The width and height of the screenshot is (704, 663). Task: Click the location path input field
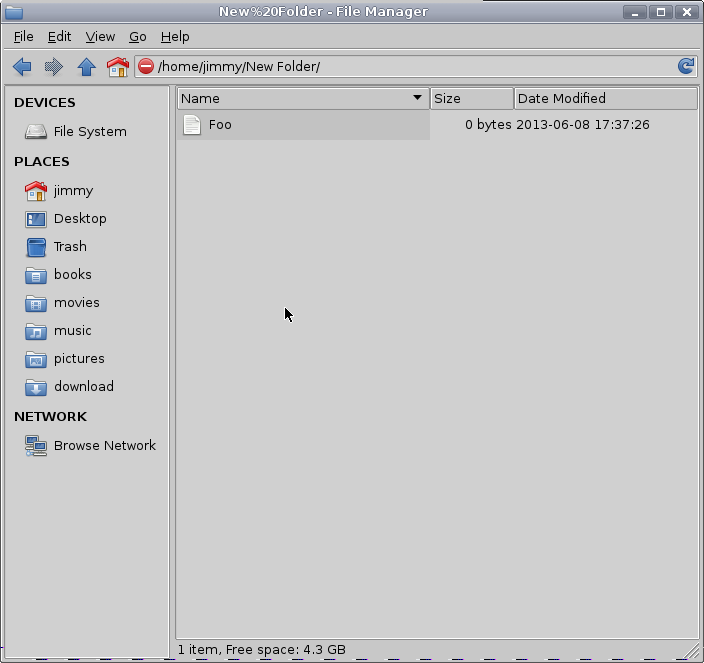[410, 67]
